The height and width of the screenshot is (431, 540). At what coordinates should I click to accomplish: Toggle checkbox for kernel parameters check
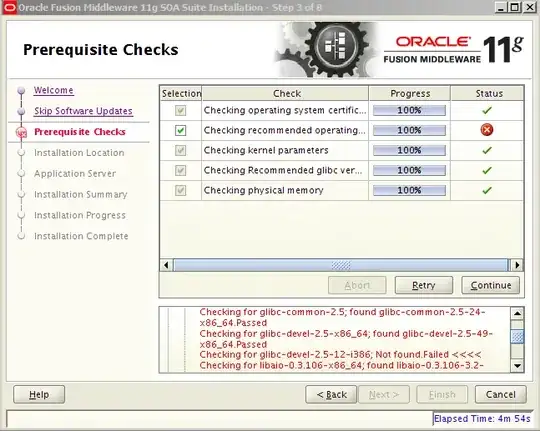pyautogui.click(x=180, y=151)
